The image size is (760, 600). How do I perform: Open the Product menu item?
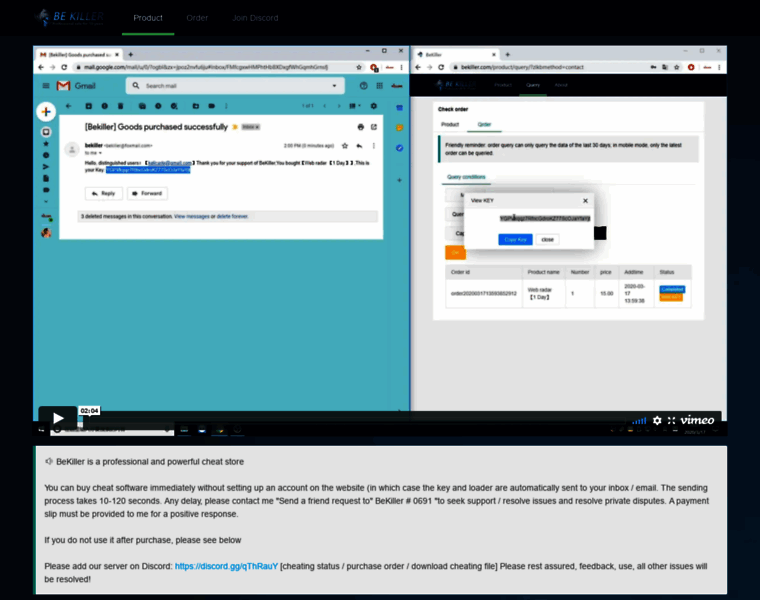(x=148, y=18)
